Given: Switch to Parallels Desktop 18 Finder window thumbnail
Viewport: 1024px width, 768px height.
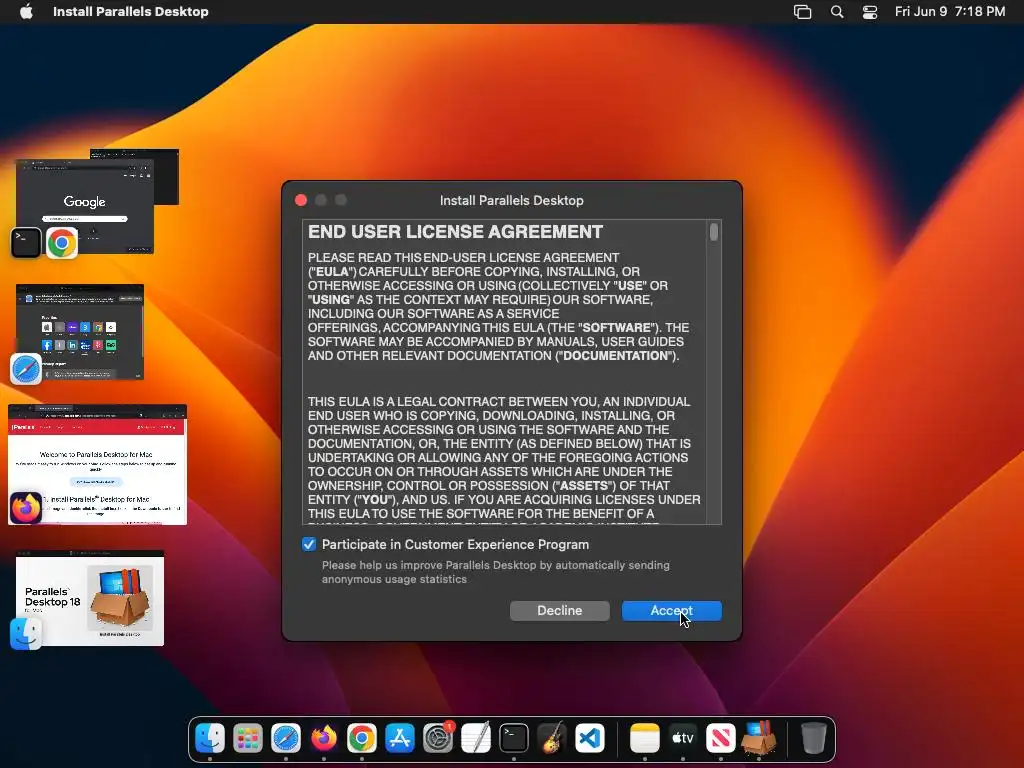Looking at the screenshot, I should [x=89, y=598].
